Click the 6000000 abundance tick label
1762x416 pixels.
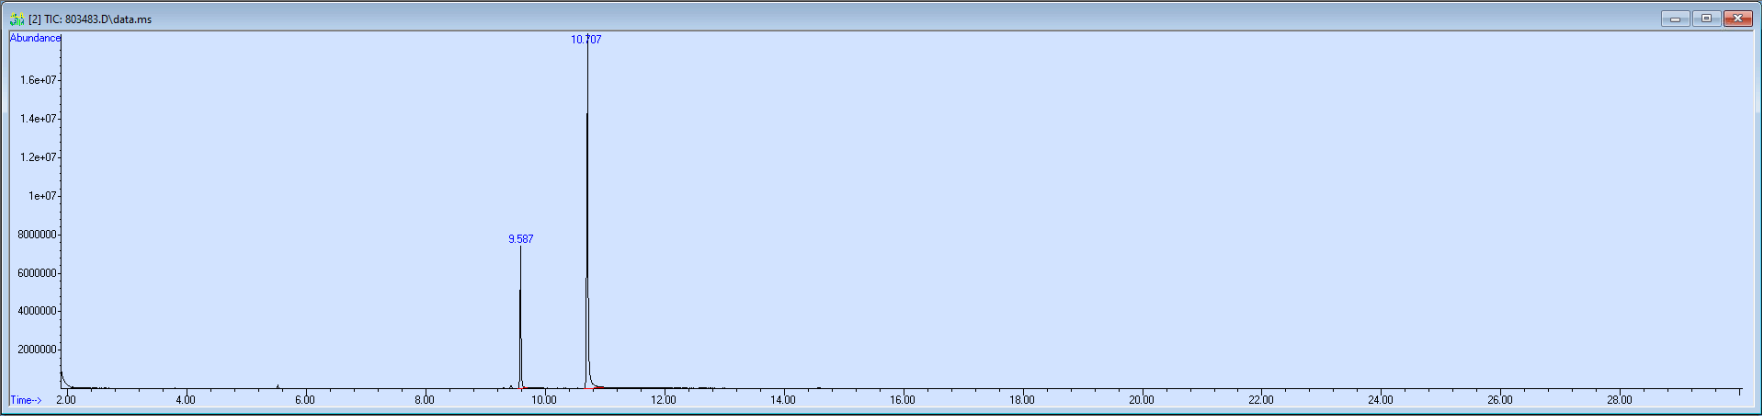pyautogui.click(x=36, y=273)
